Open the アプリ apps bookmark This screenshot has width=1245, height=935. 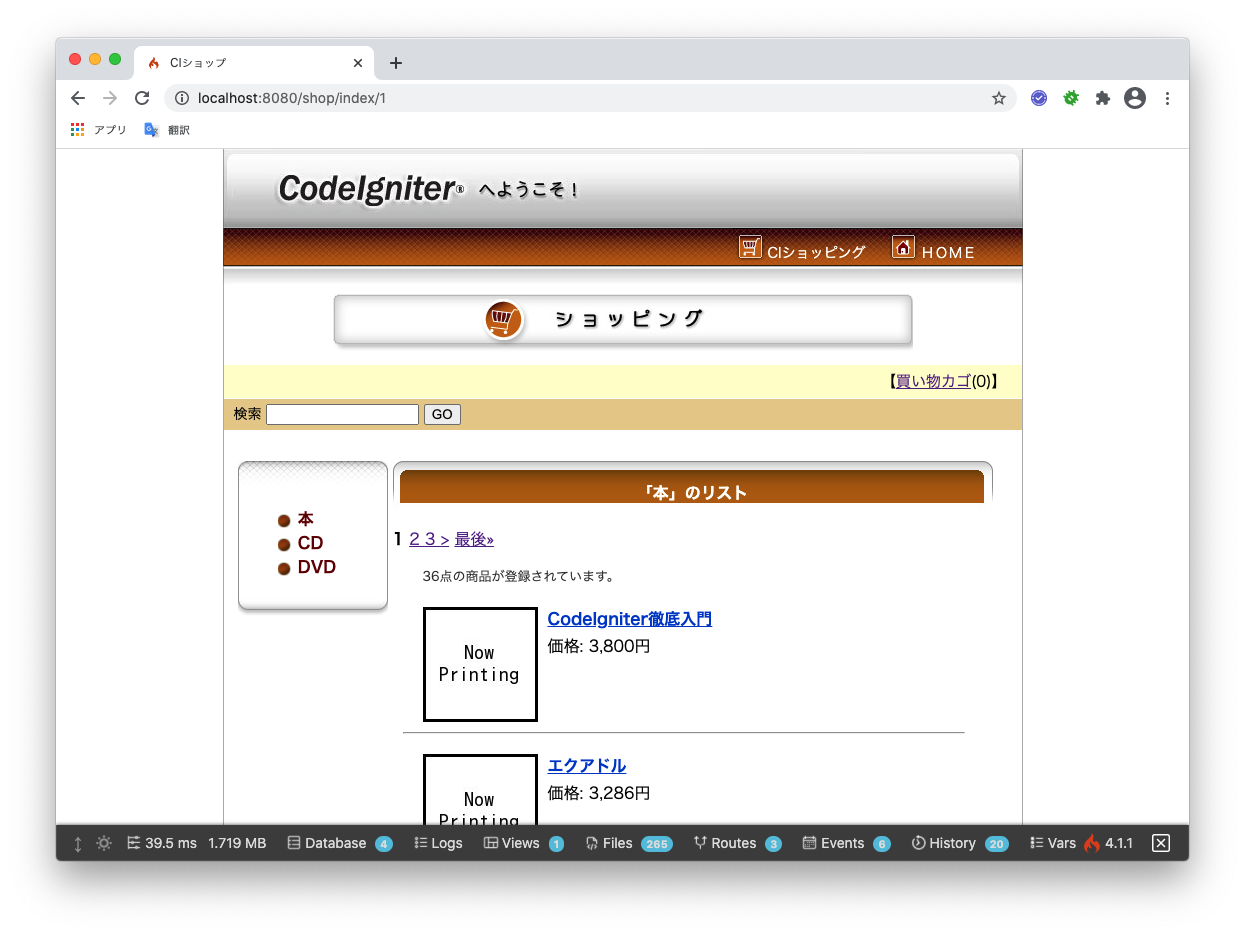pos(99,130)
